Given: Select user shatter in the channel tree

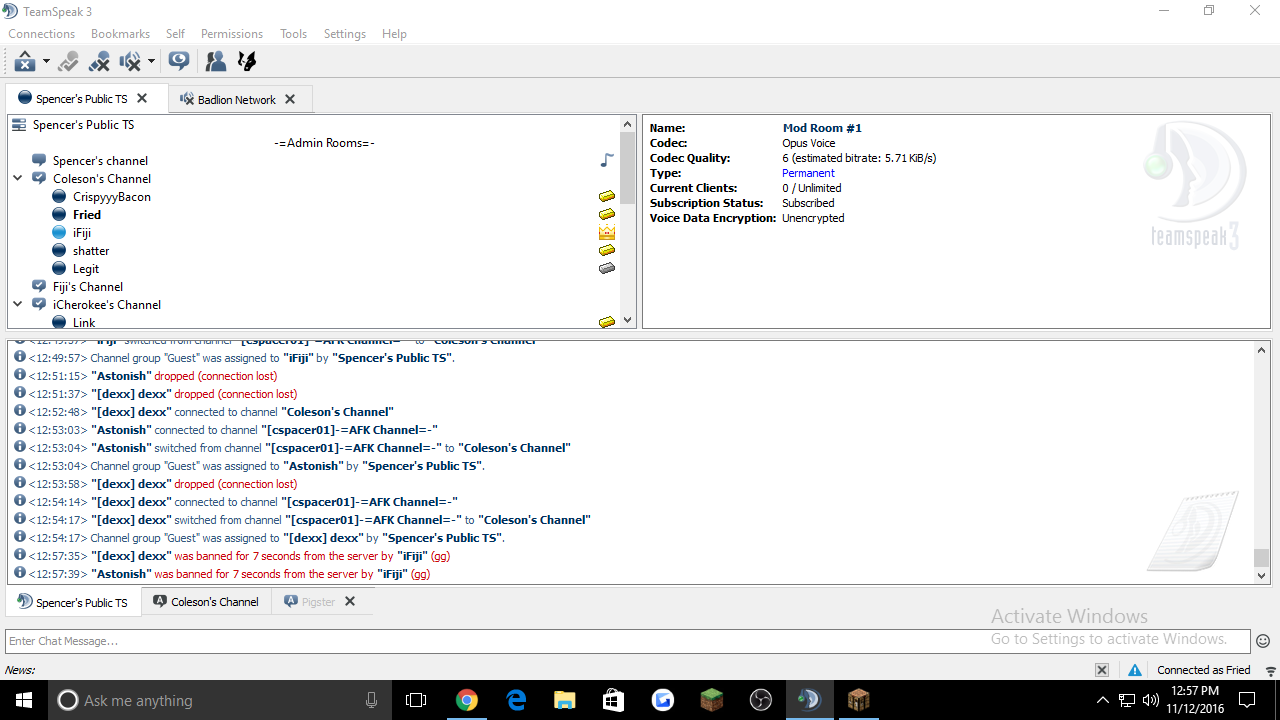Looking at the screenshot, I should (x=91, y=251).
